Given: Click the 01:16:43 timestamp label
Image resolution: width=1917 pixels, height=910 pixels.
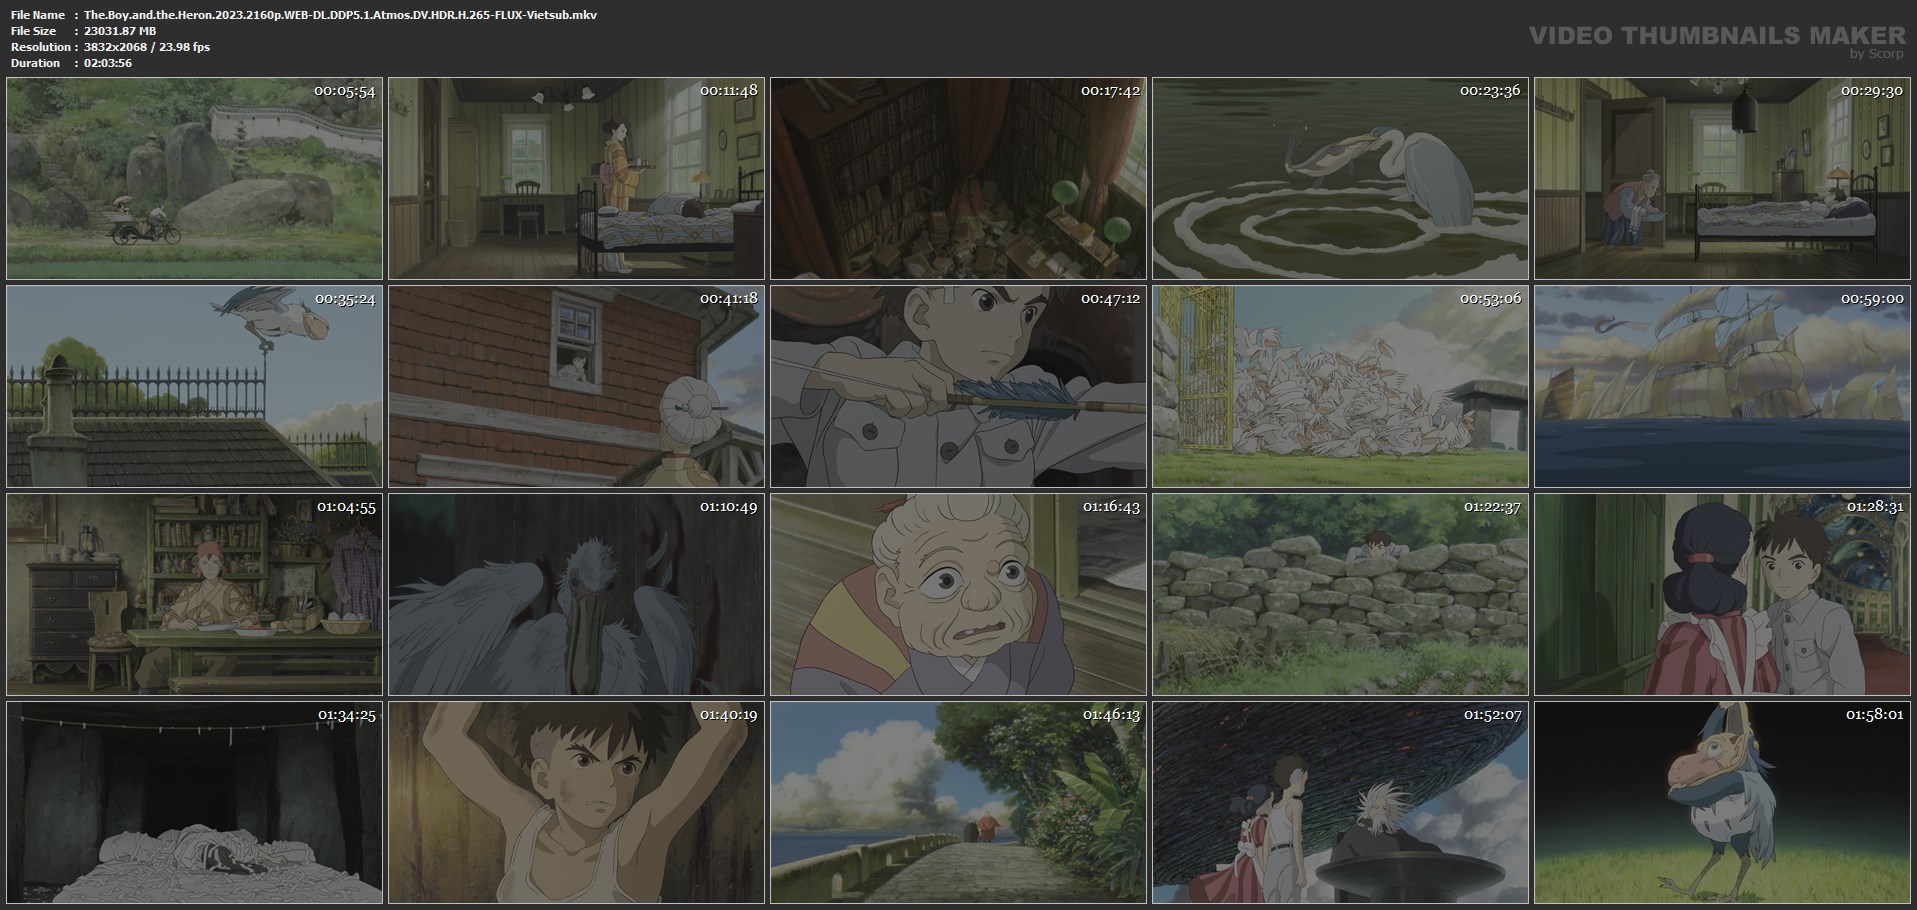Looking at the screenshot, I should coord(1111,506).
